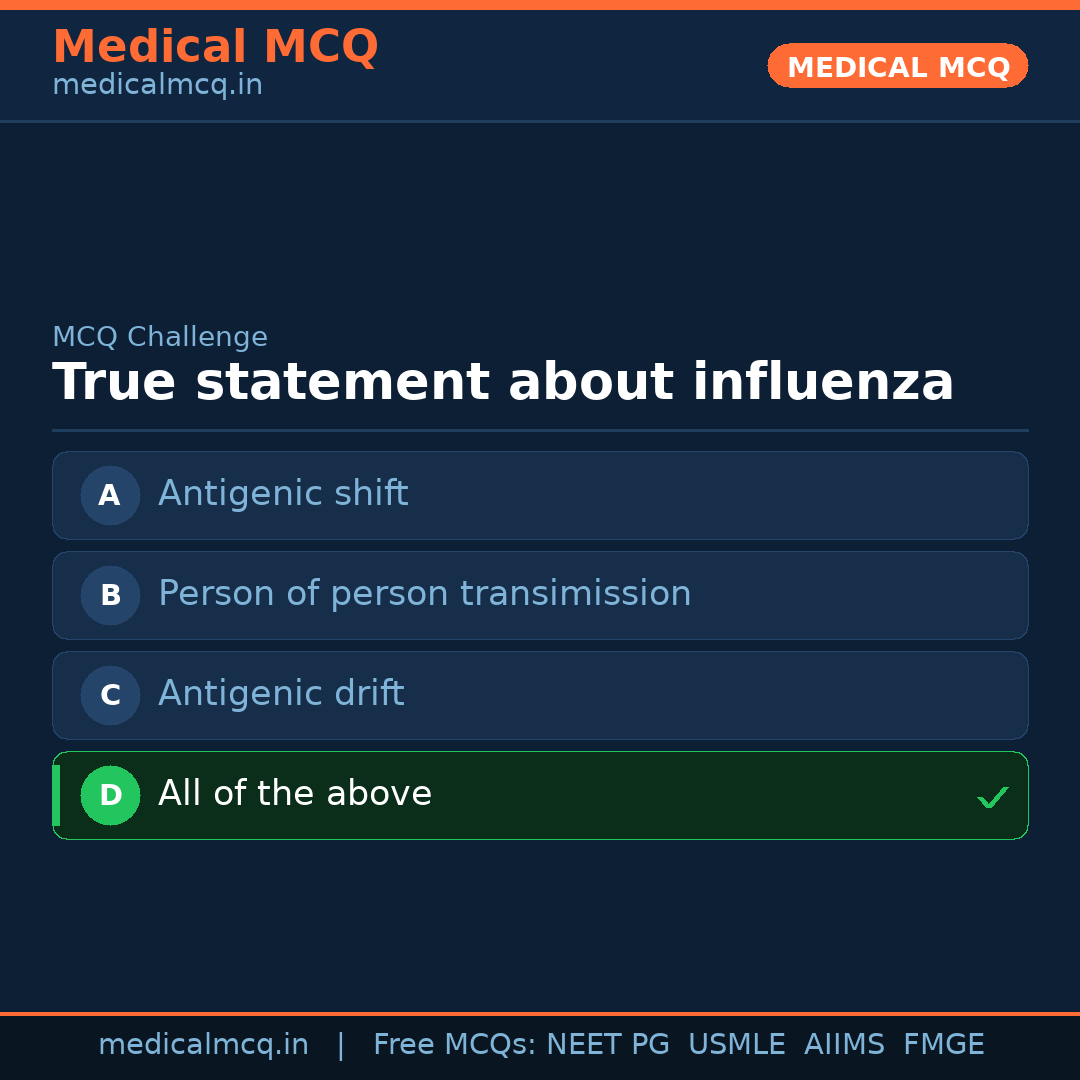This screenshot has width=1080, height=1080.
Task: Click the 'Medical MCQ' orange title
Action: tap(215, 47)
